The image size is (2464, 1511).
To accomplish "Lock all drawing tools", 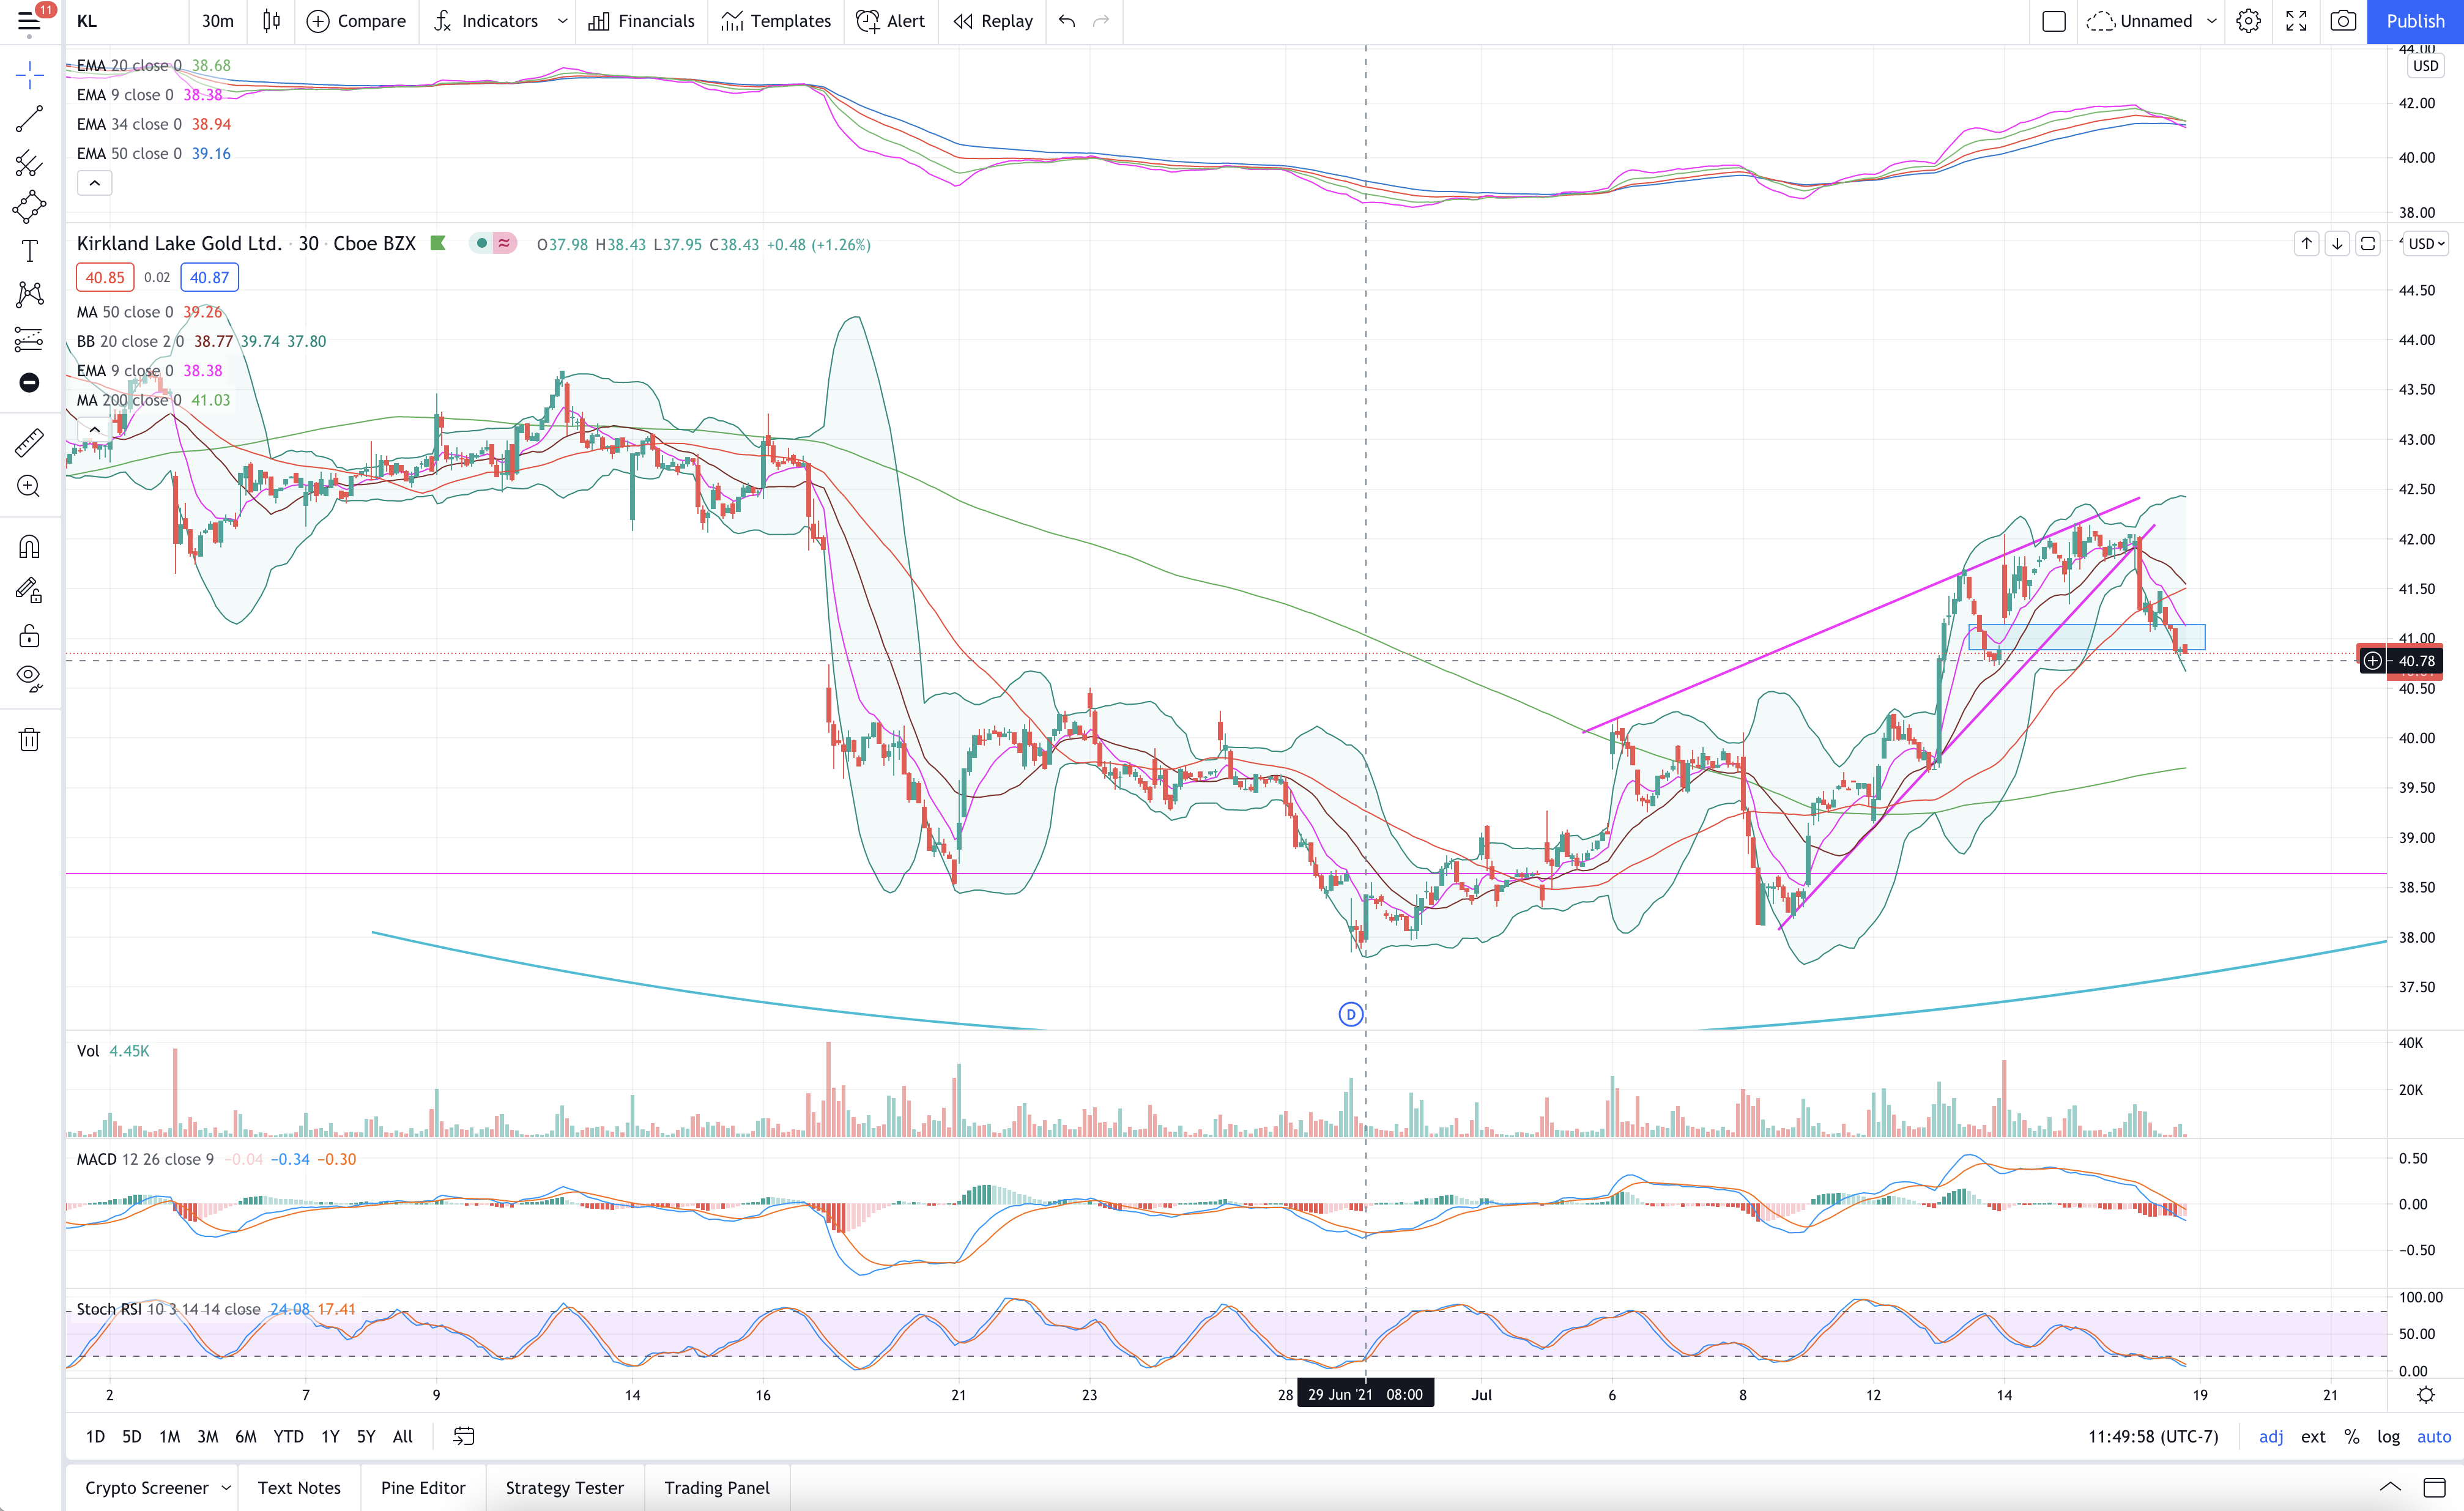I will point(29,636).
